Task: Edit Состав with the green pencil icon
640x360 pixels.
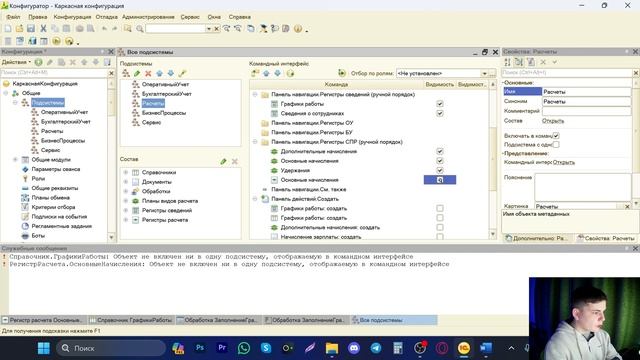Action: [x=223, y=161]
